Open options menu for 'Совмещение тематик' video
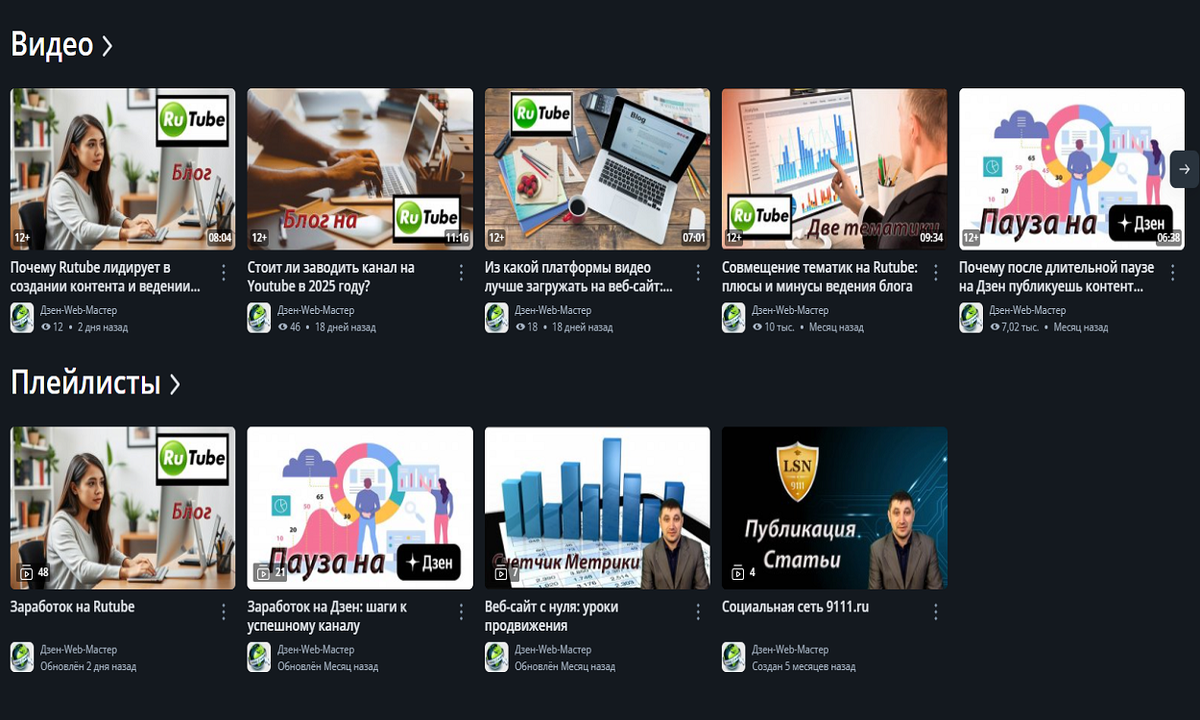1200x720 pixels. 936,272
